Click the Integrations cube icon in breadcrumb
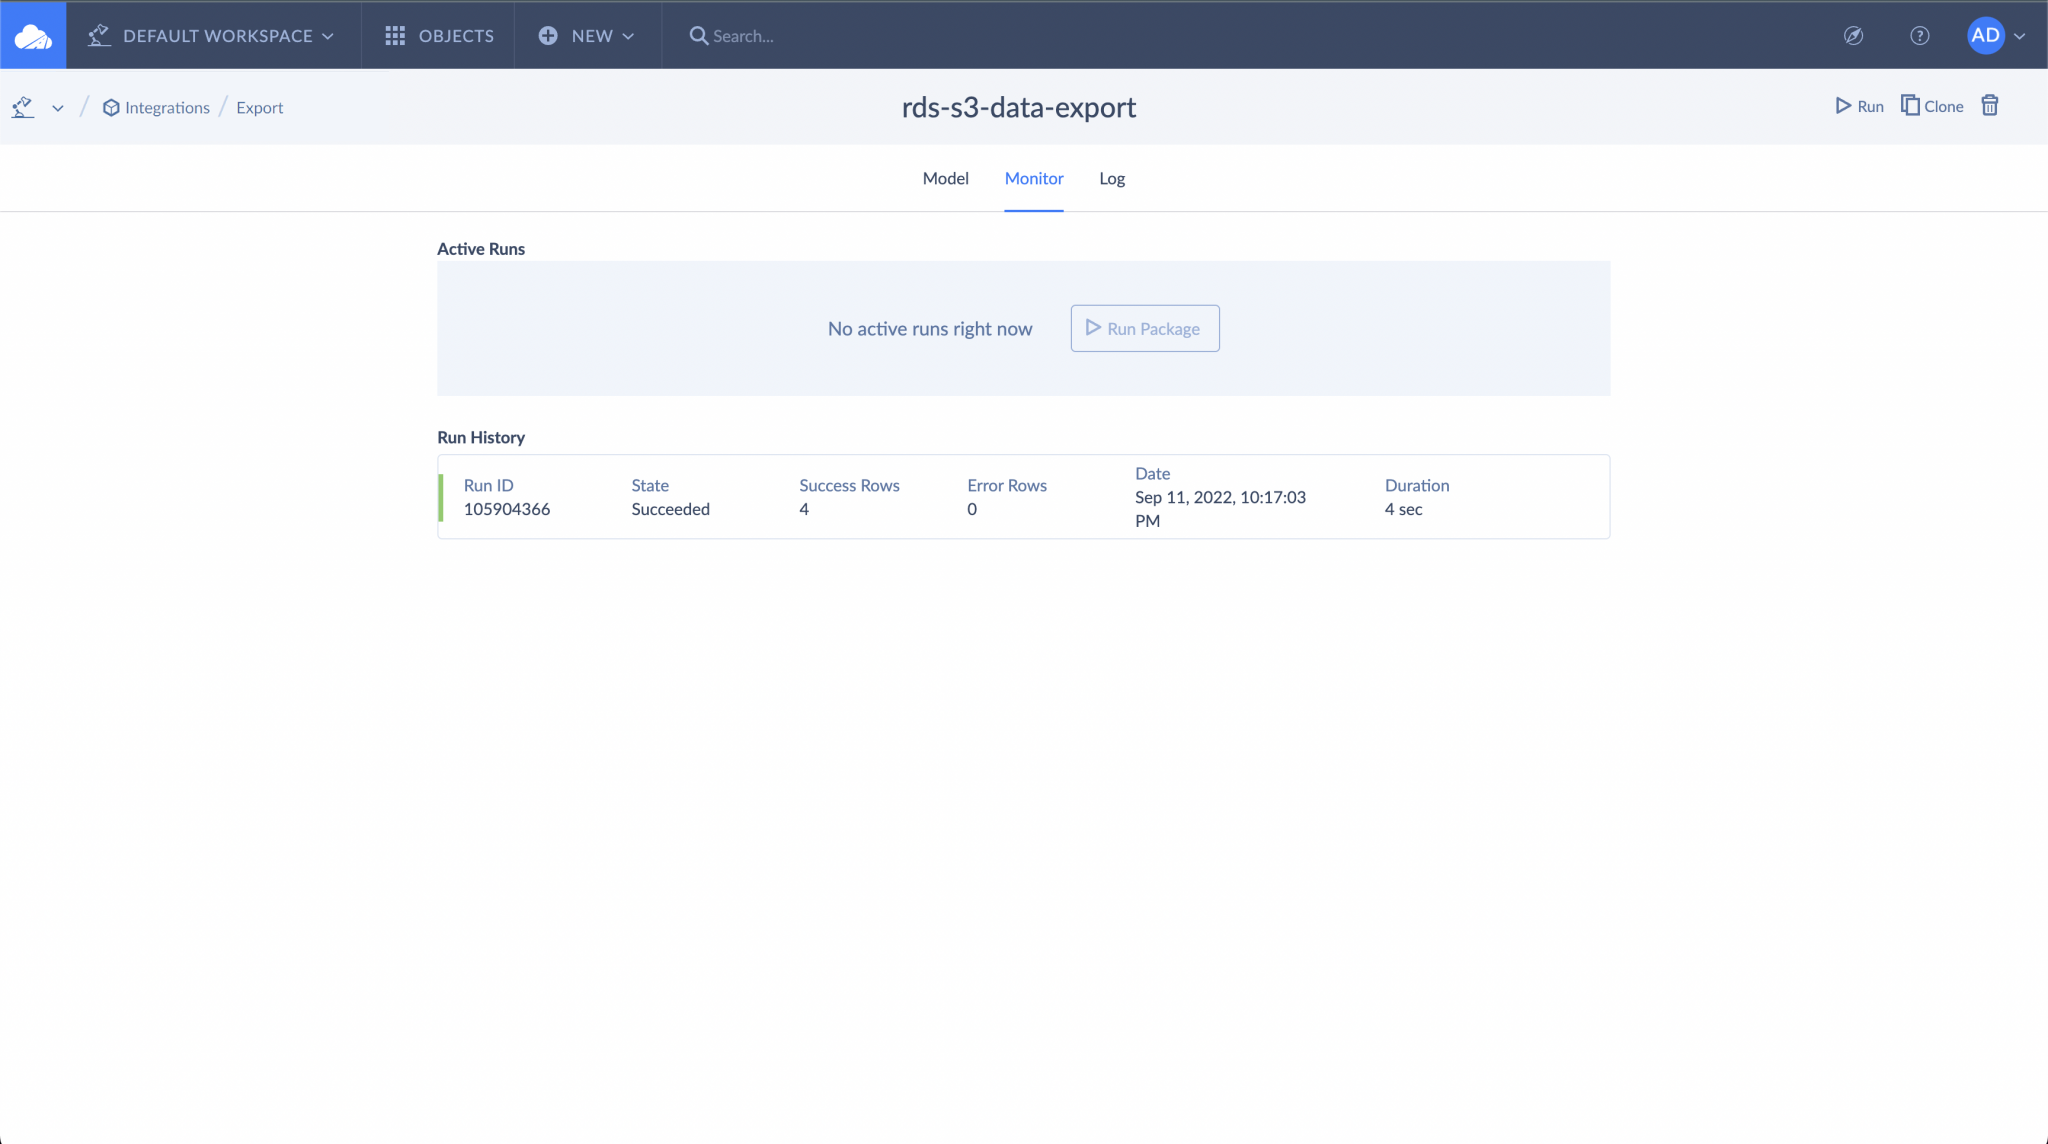 click(112, 107)
